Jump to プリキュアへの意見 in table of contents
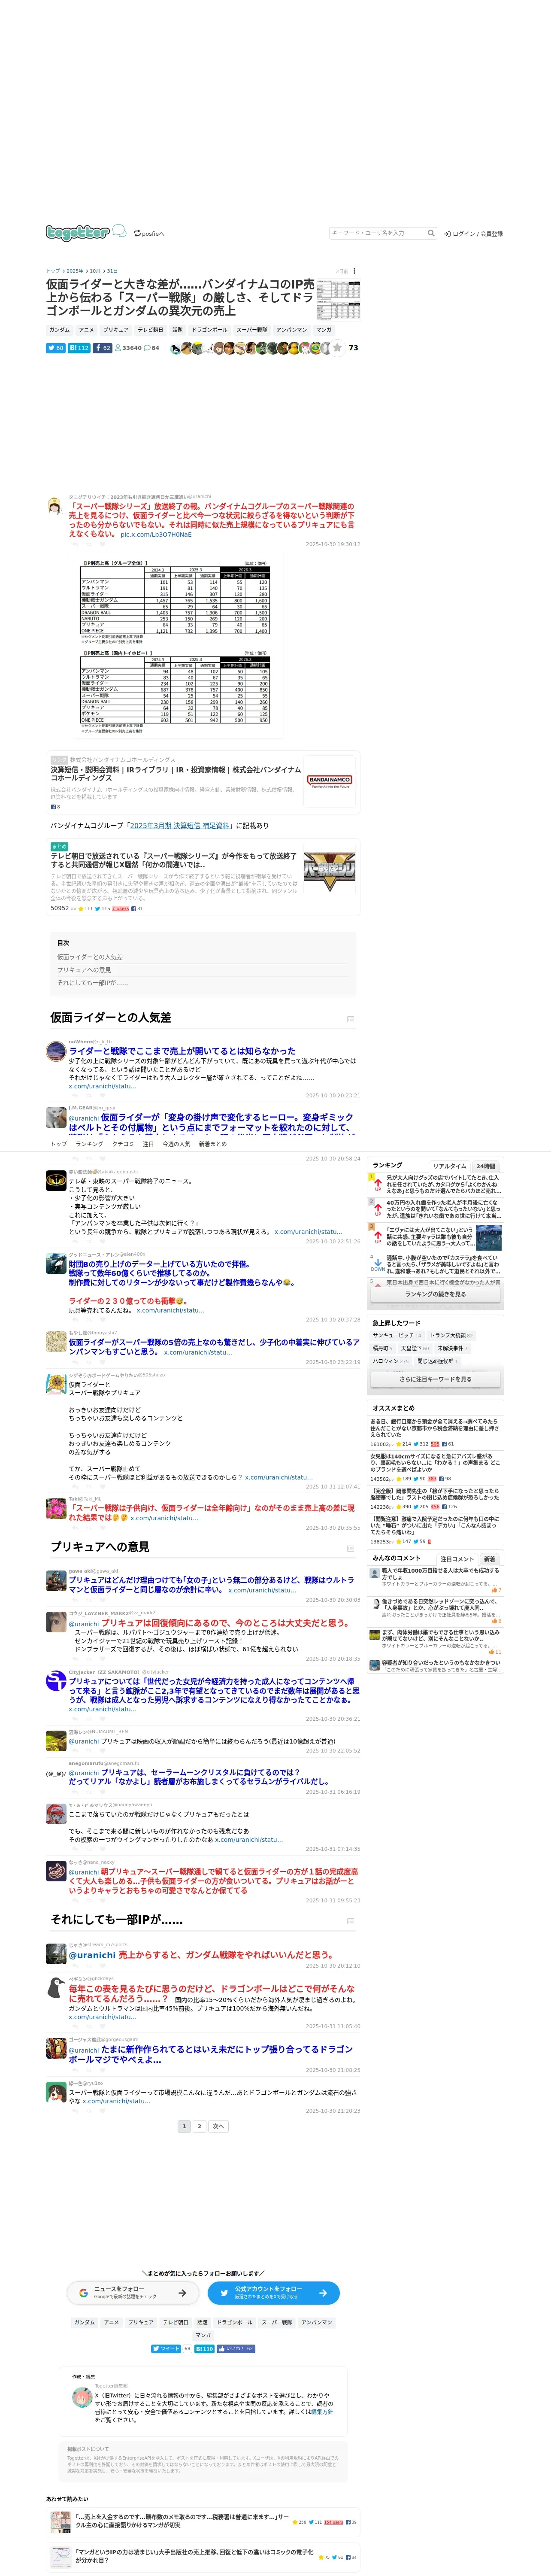Screen dimensions: 551x2576 tap(84, 970)
